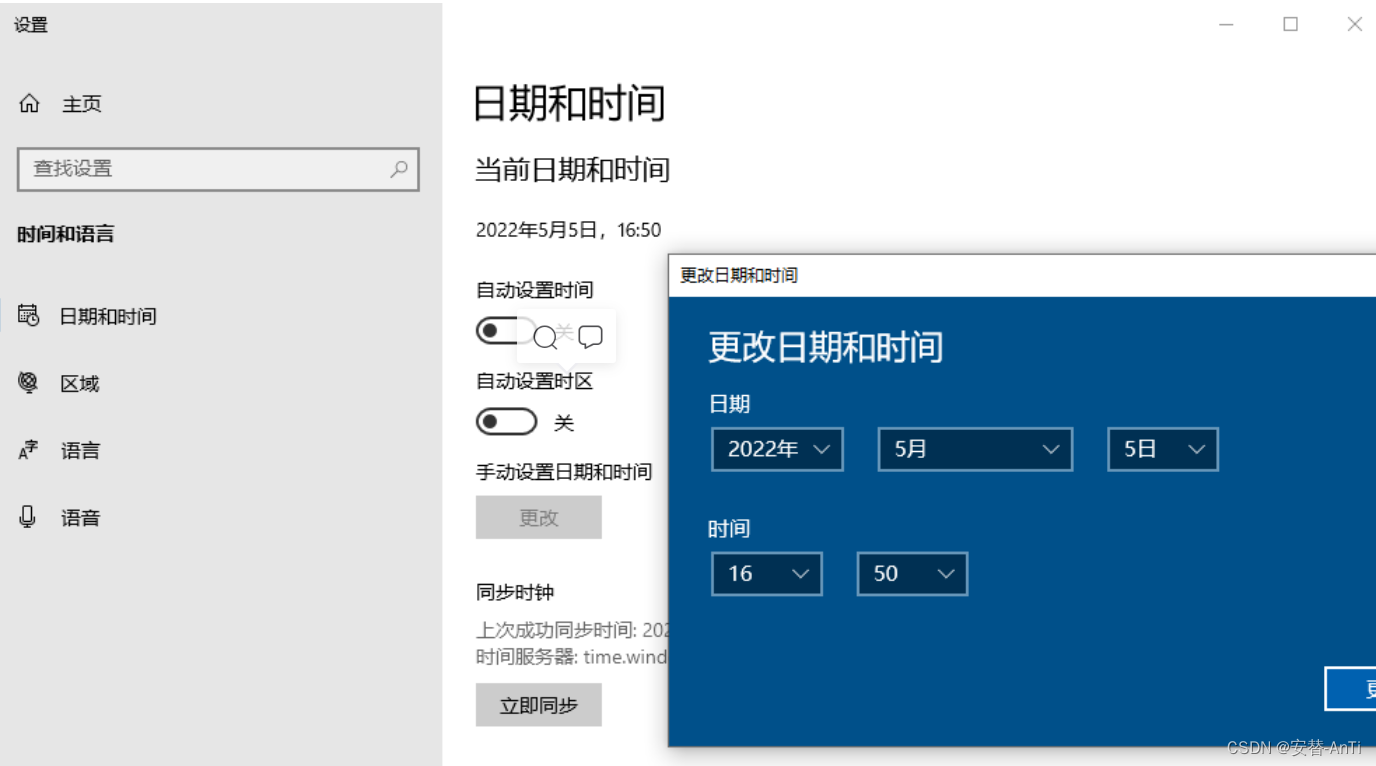Click the search magnifier in 查找设置 box

pos(399,169)
